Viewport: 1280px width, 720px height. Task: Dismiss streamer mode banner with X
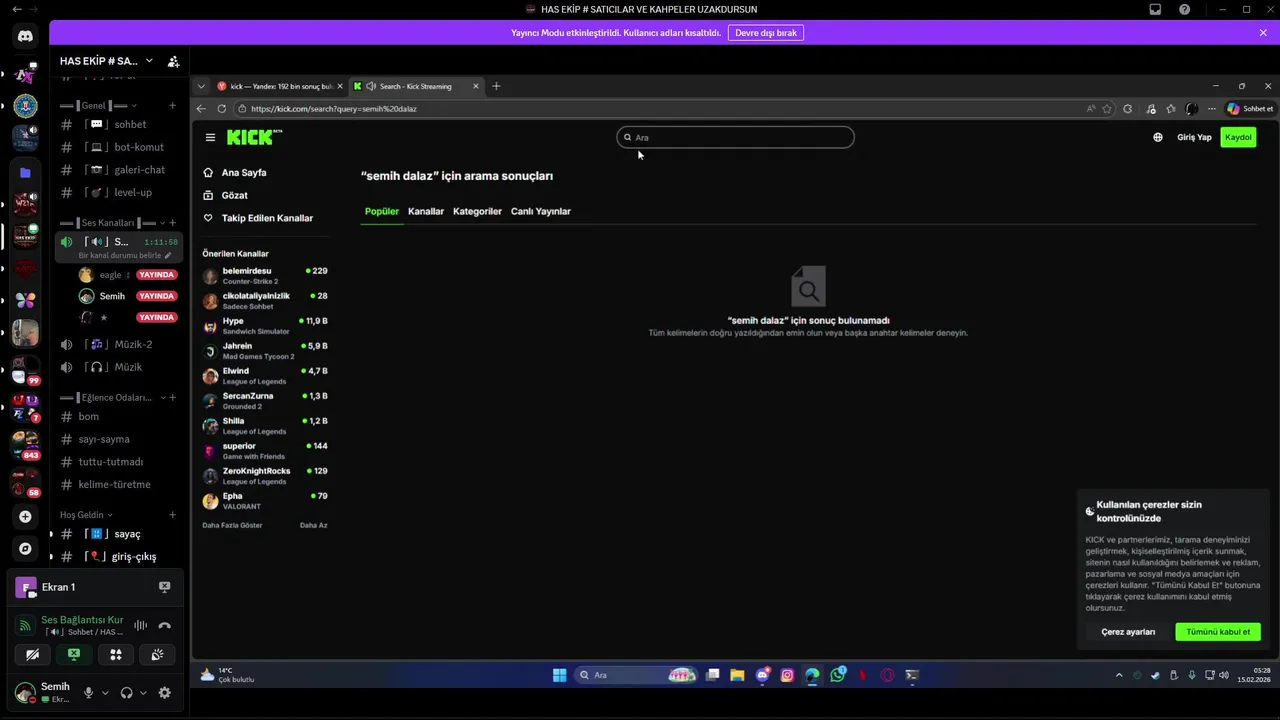coord(1263,33)
